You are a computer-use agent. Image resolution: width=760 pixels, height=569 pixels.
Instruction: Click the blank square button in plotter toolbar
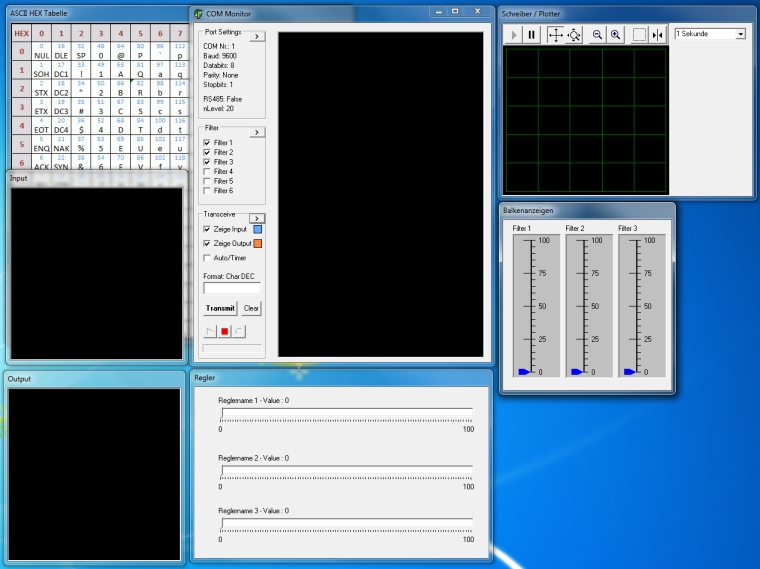pos(639,34)
